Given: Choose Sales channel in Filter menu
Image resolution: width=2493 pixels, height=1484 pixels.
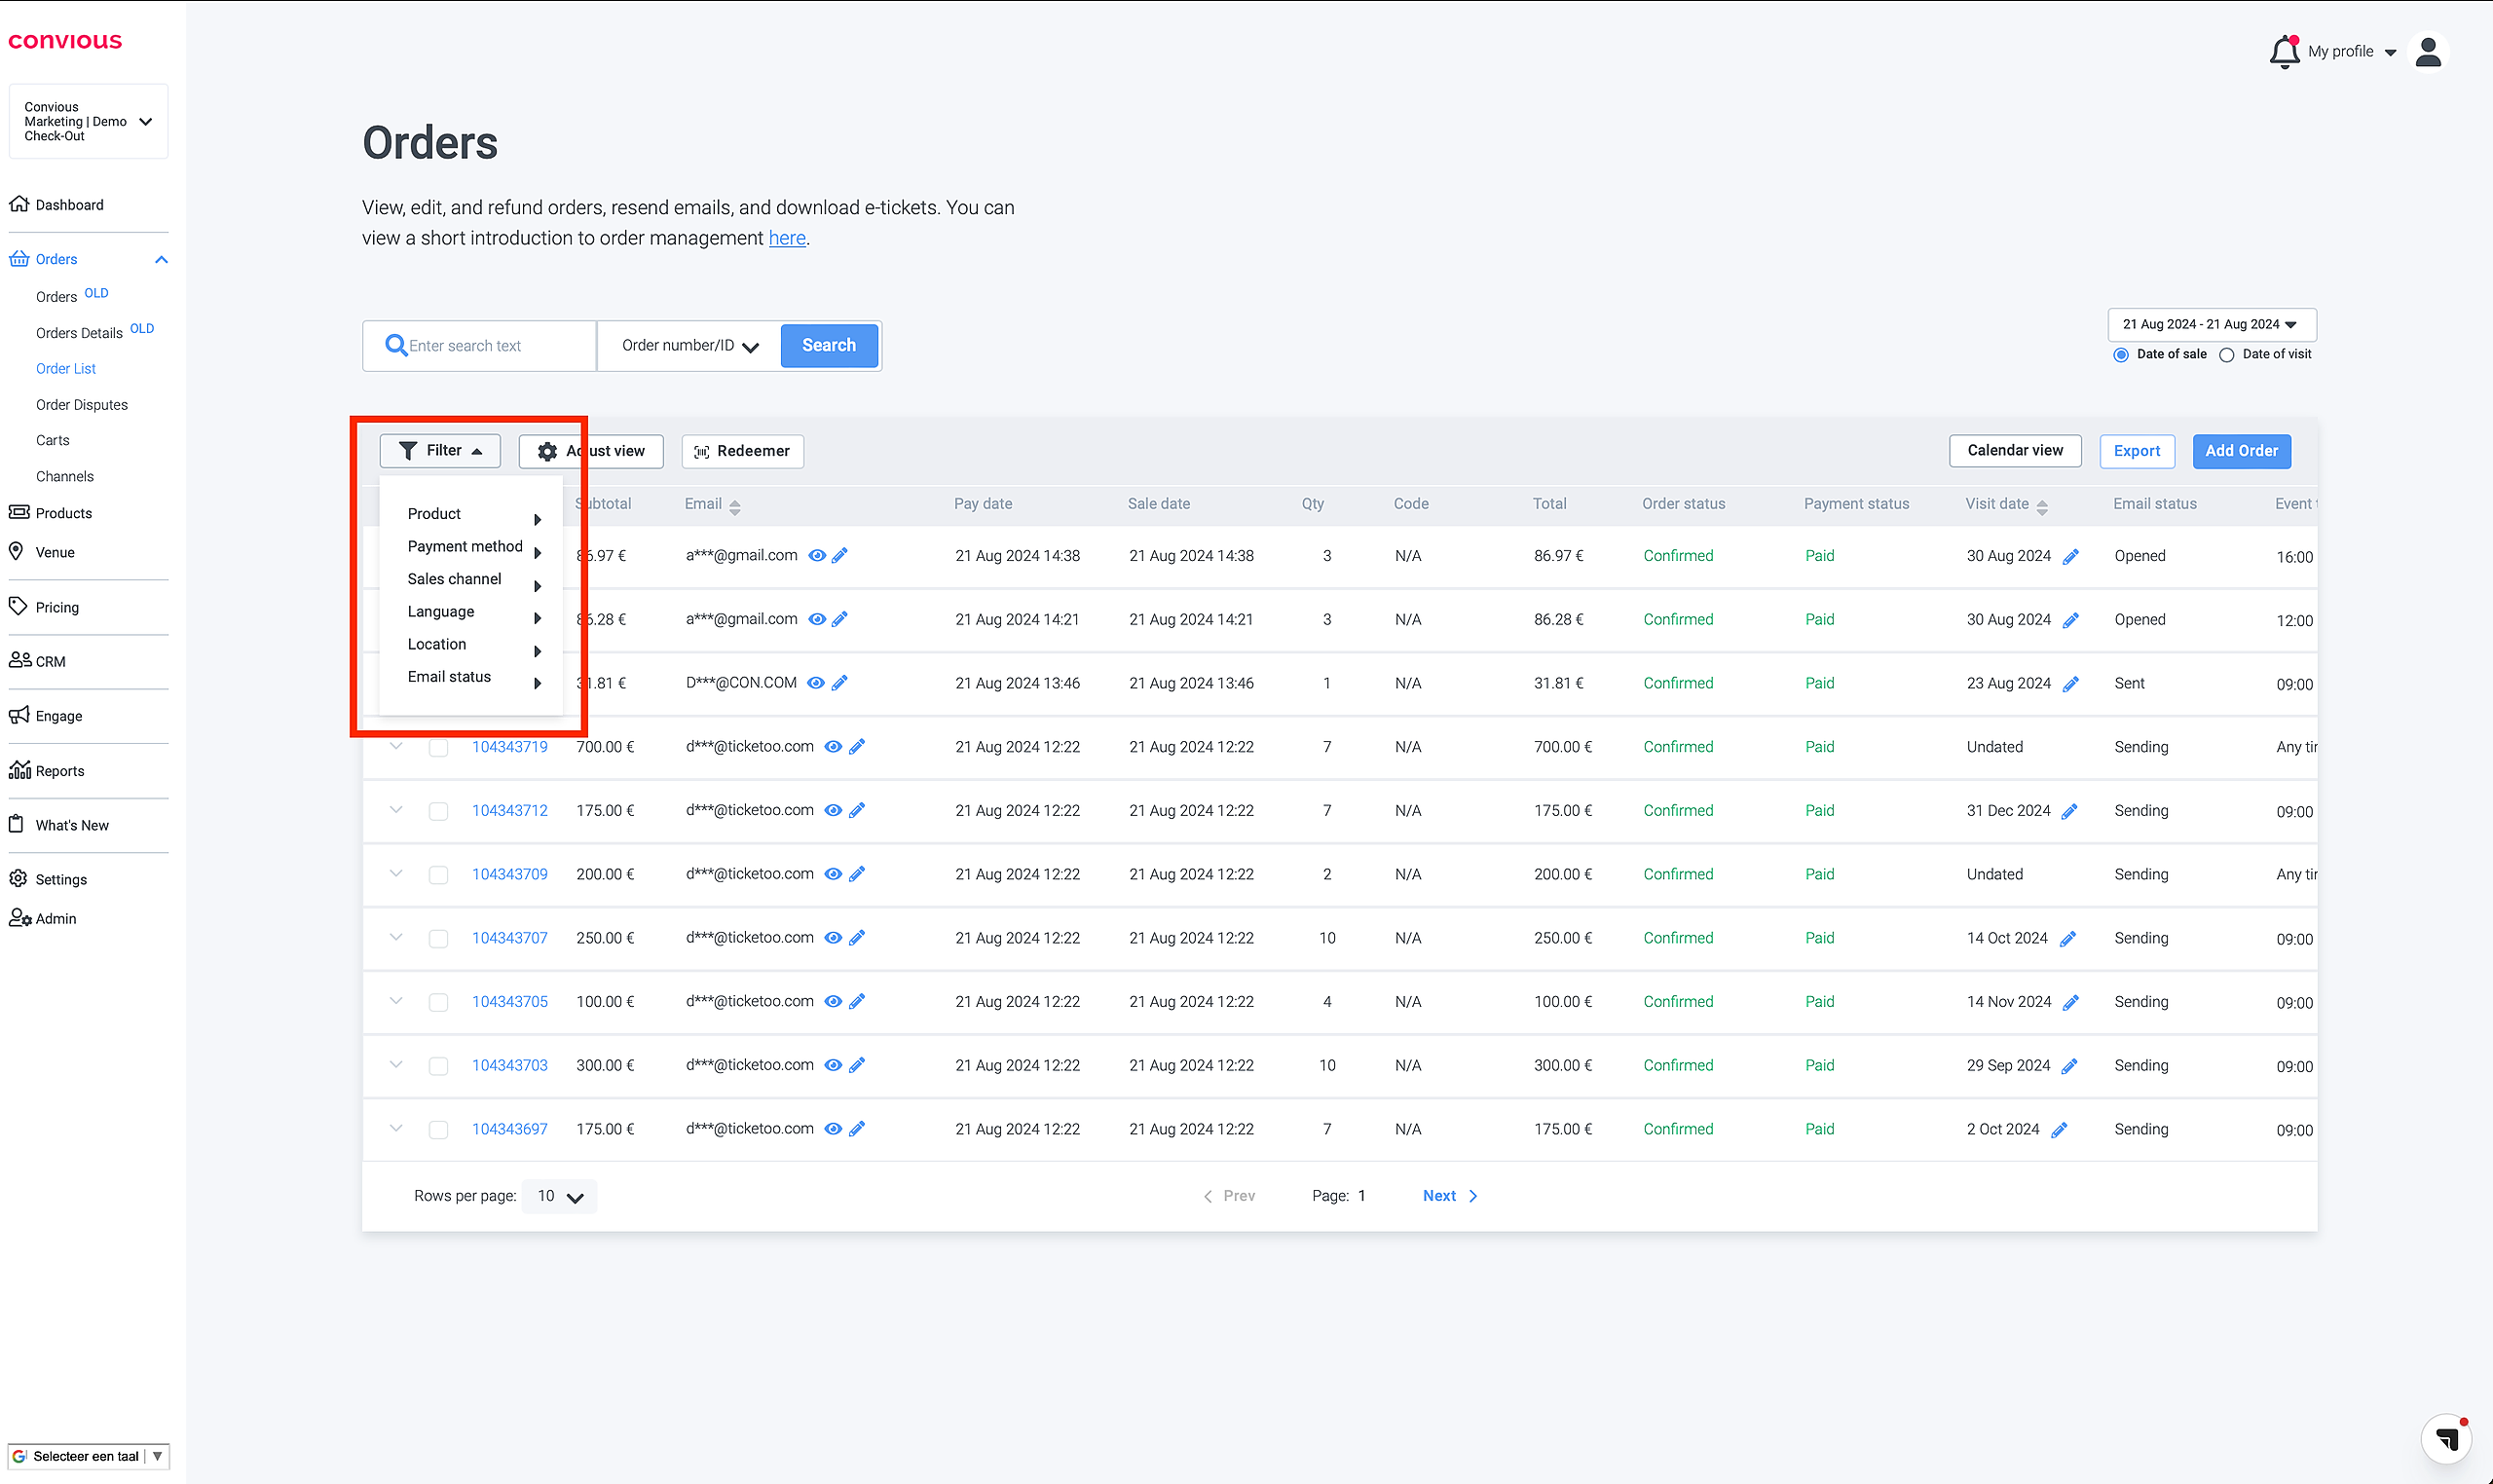Looking at the screenshot, I should (x=455, y=579).
